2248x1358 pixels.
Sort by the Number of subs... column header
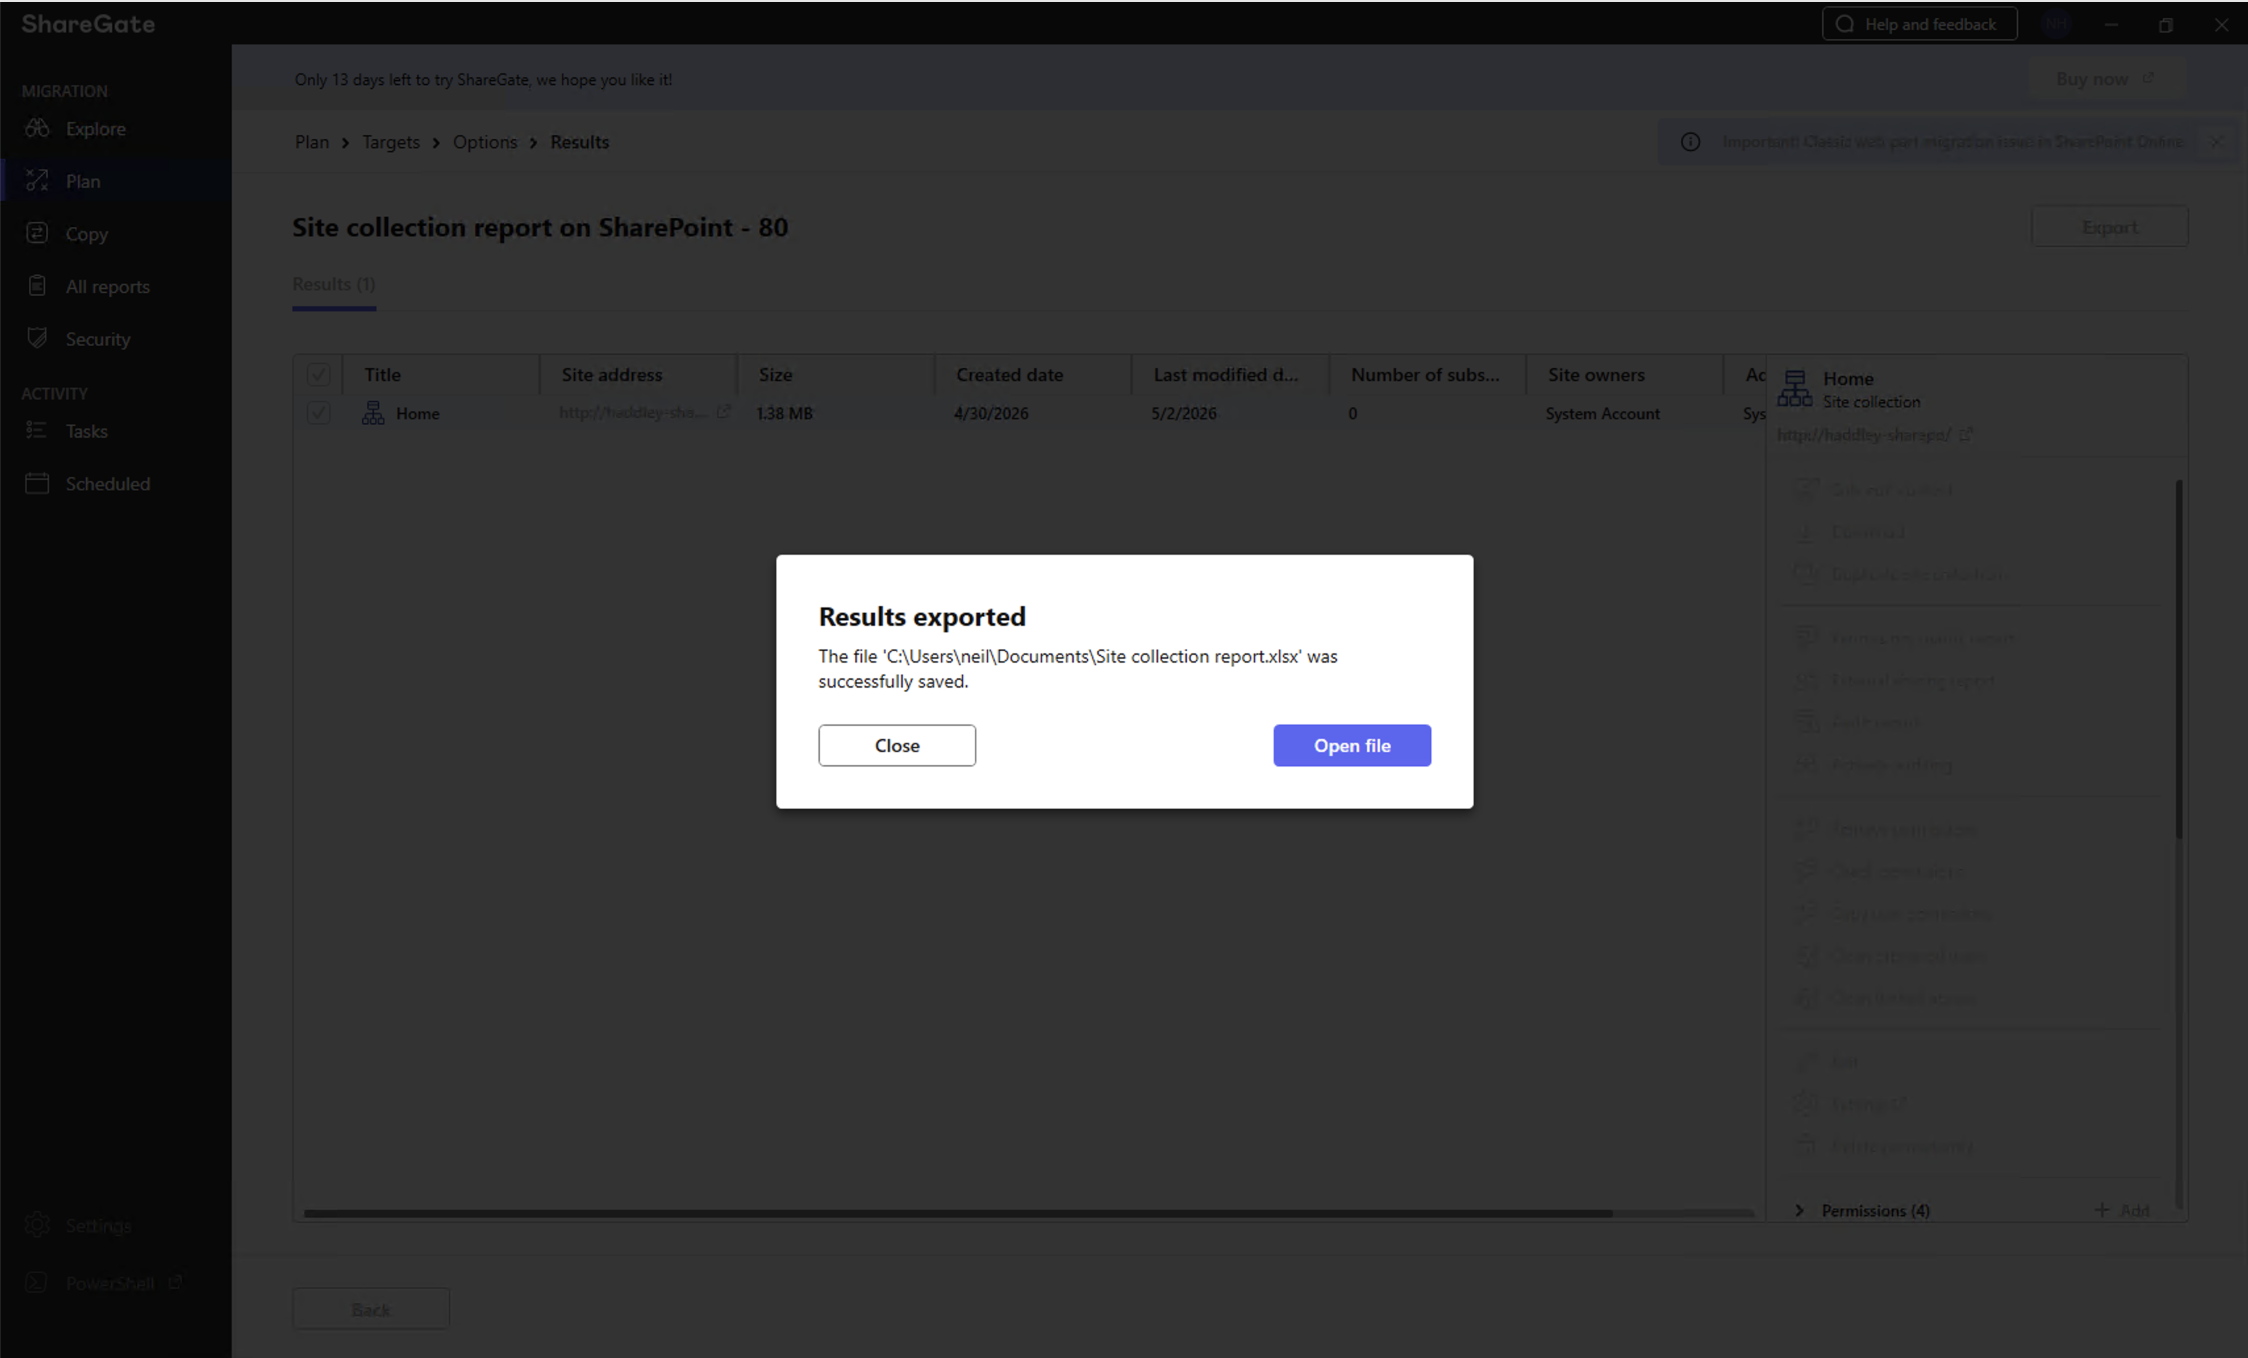pos(1428,374)
